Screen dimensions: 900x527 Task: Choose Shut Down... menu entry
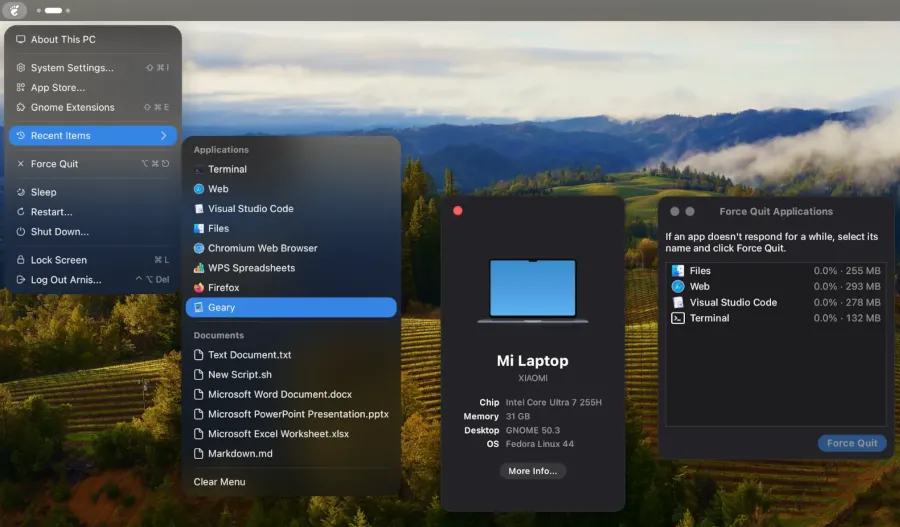coord(93,231)
